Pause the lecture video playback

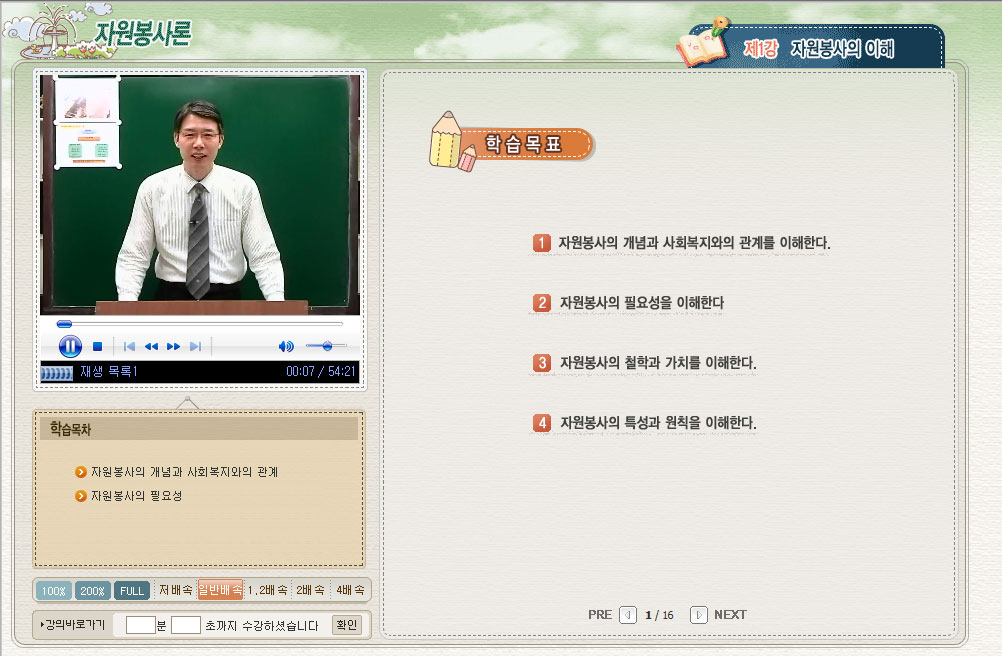point(71,345)
